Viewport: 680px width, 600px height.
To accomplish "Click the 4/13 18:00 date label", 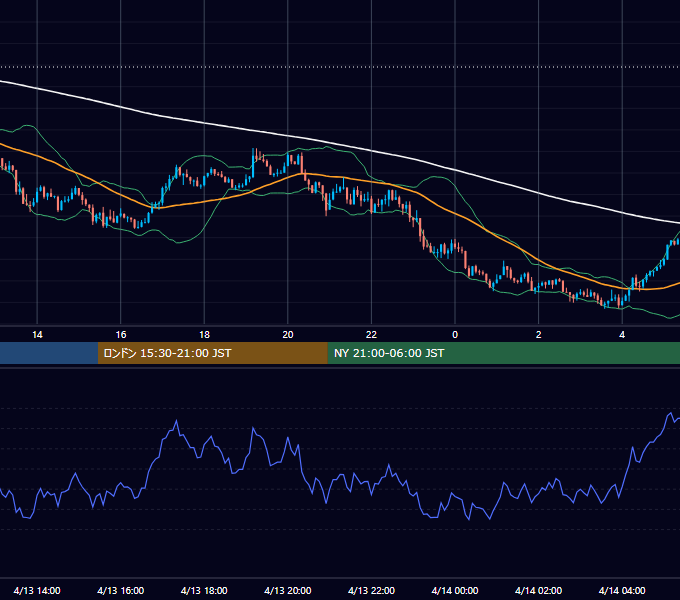I will (204, 590).
